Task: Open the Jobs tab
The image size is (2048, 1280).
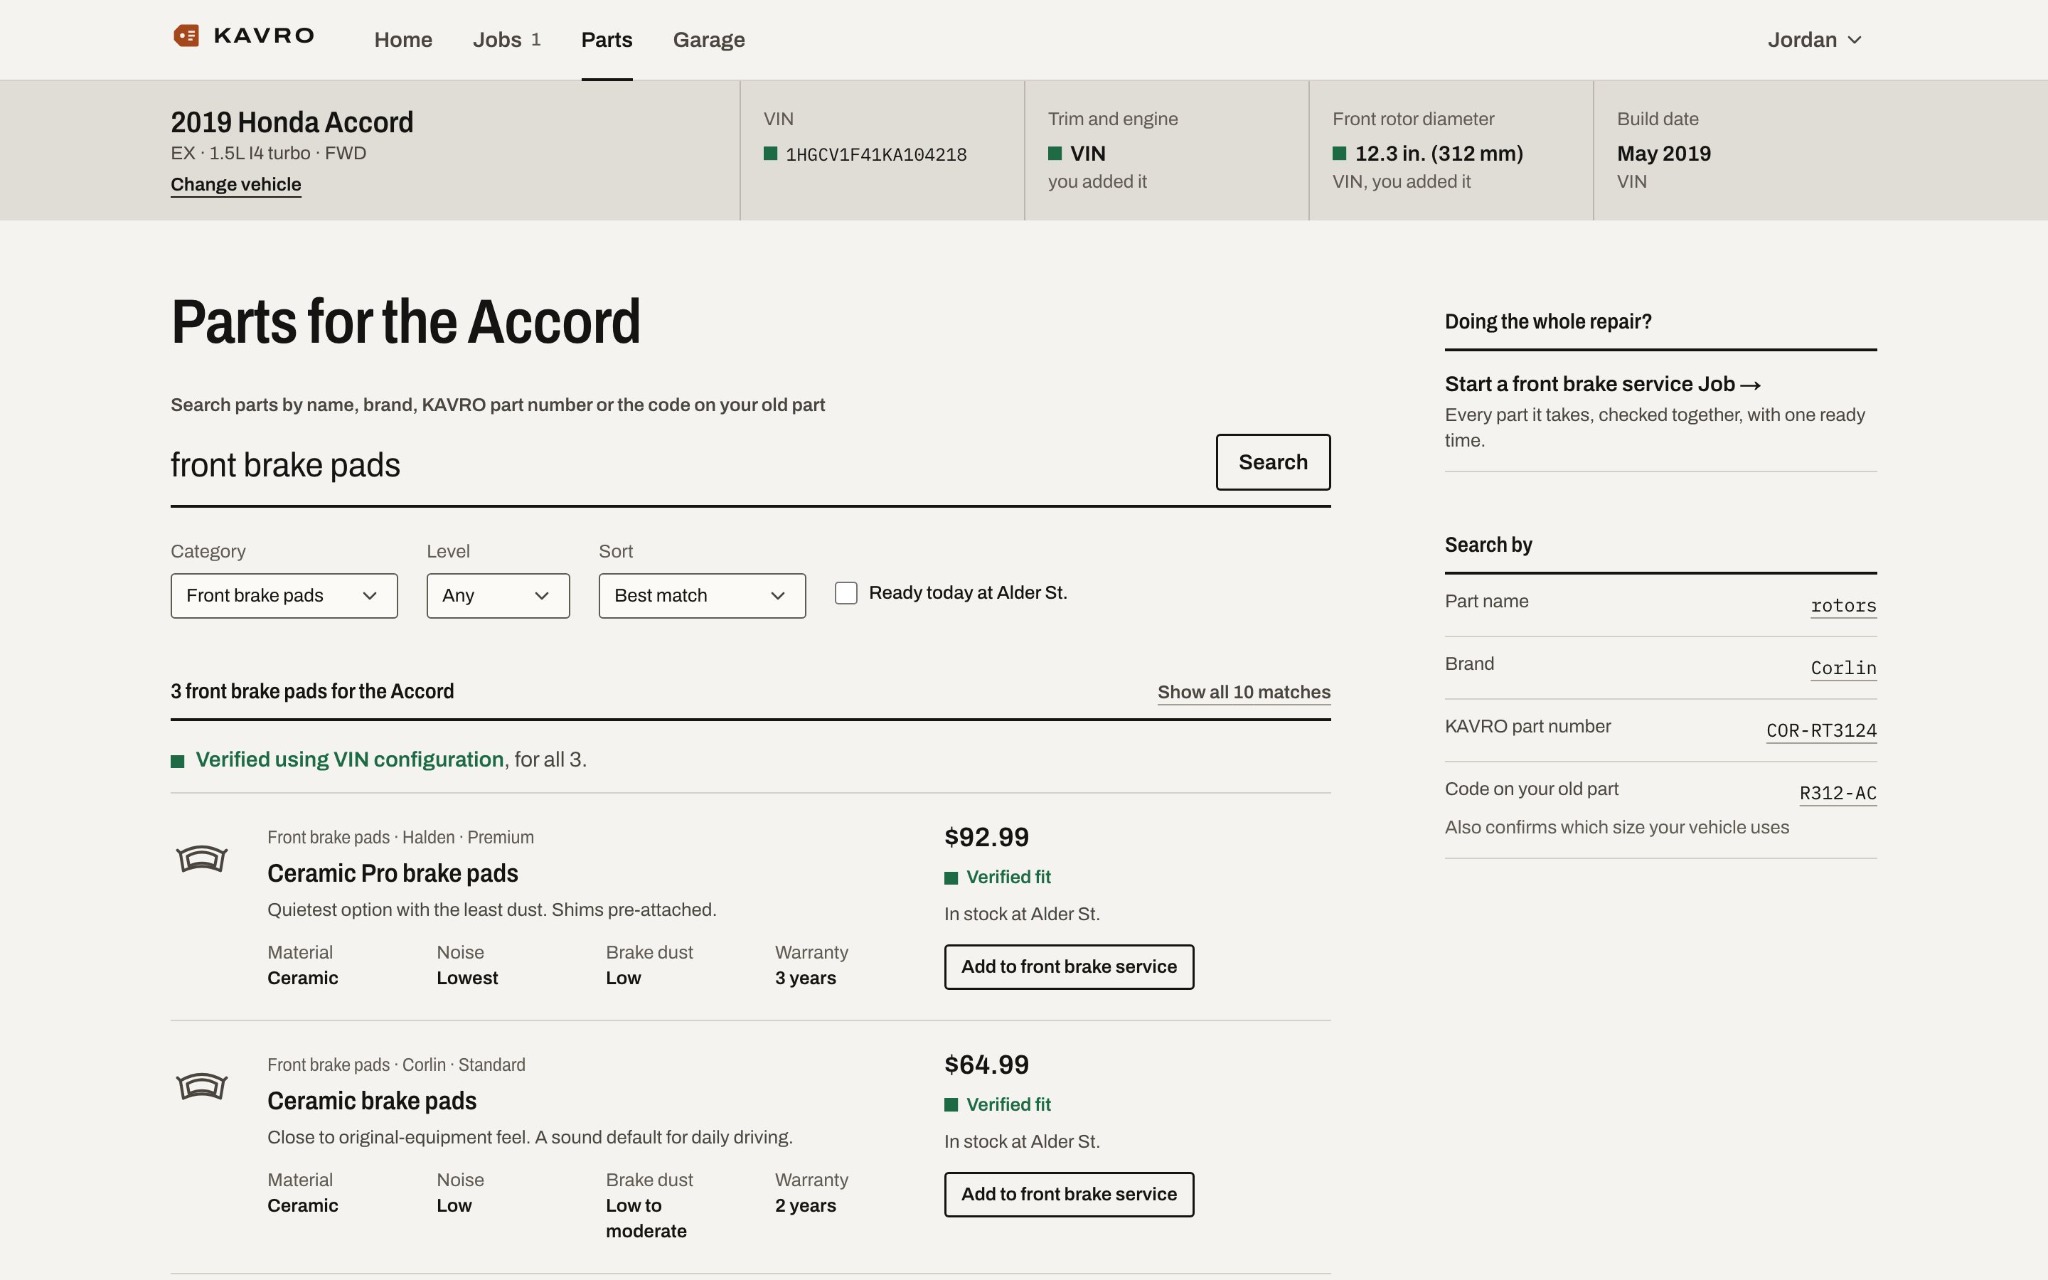Action: [507, 40]
